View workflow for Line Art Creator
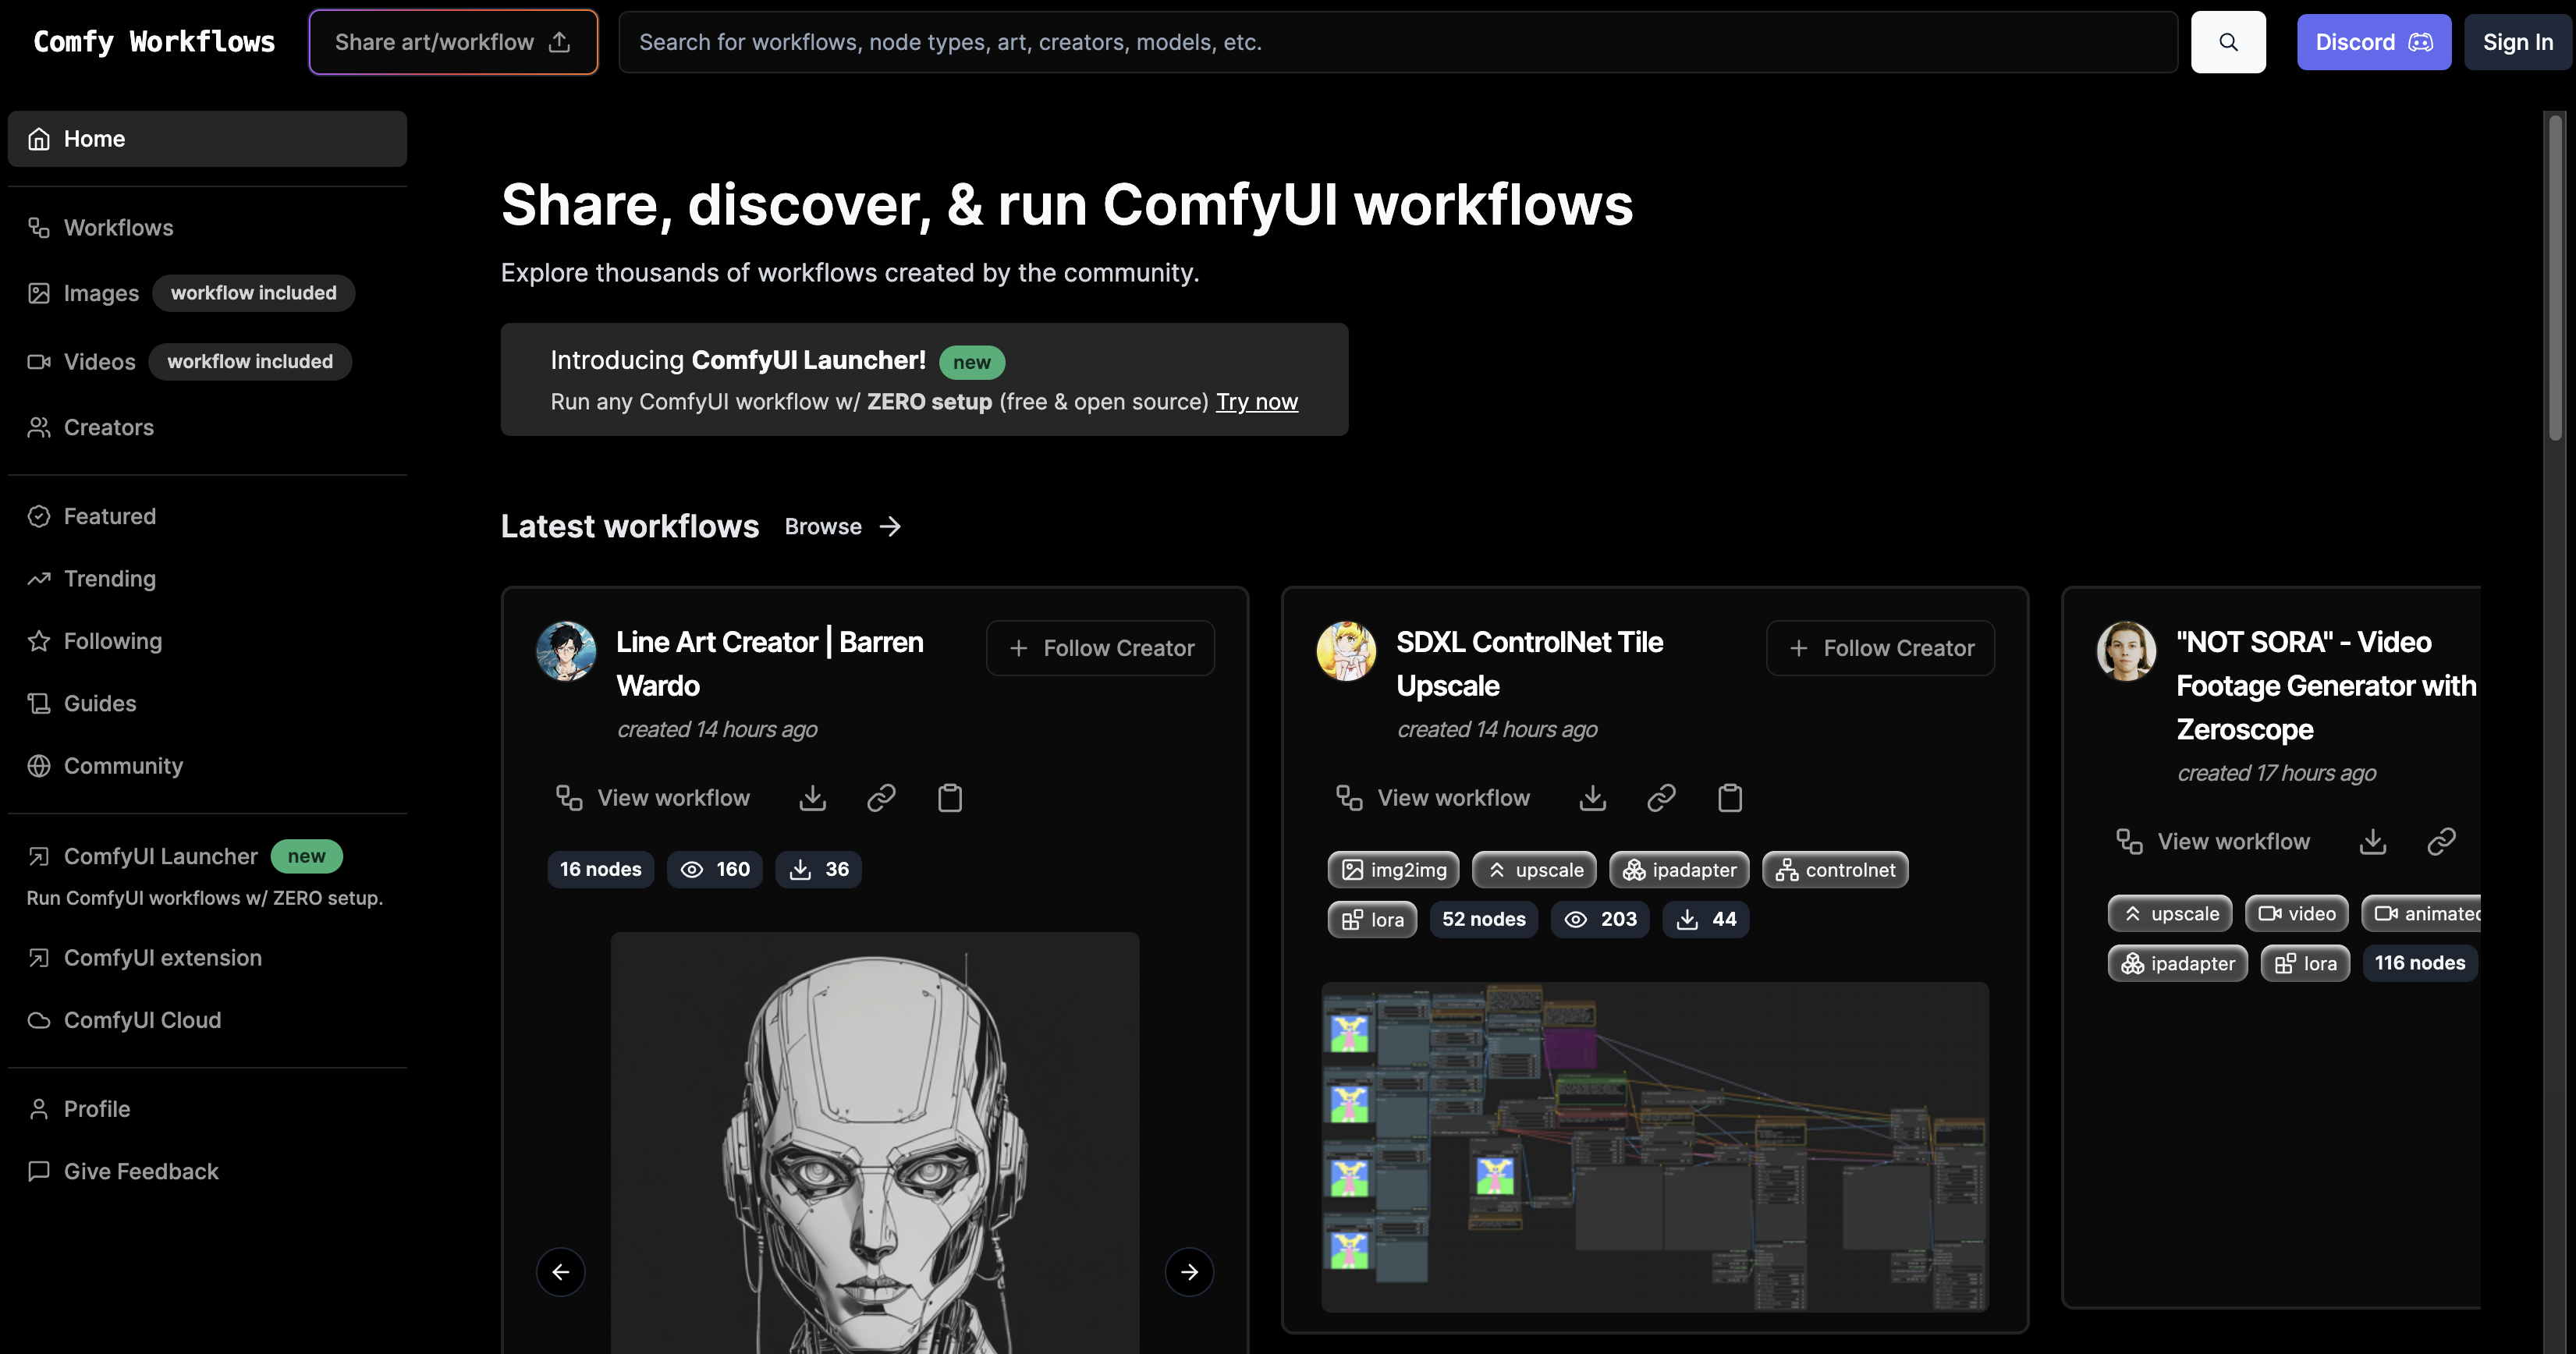The width and height of the screenshot is (2576, 1354). (653, 798)
